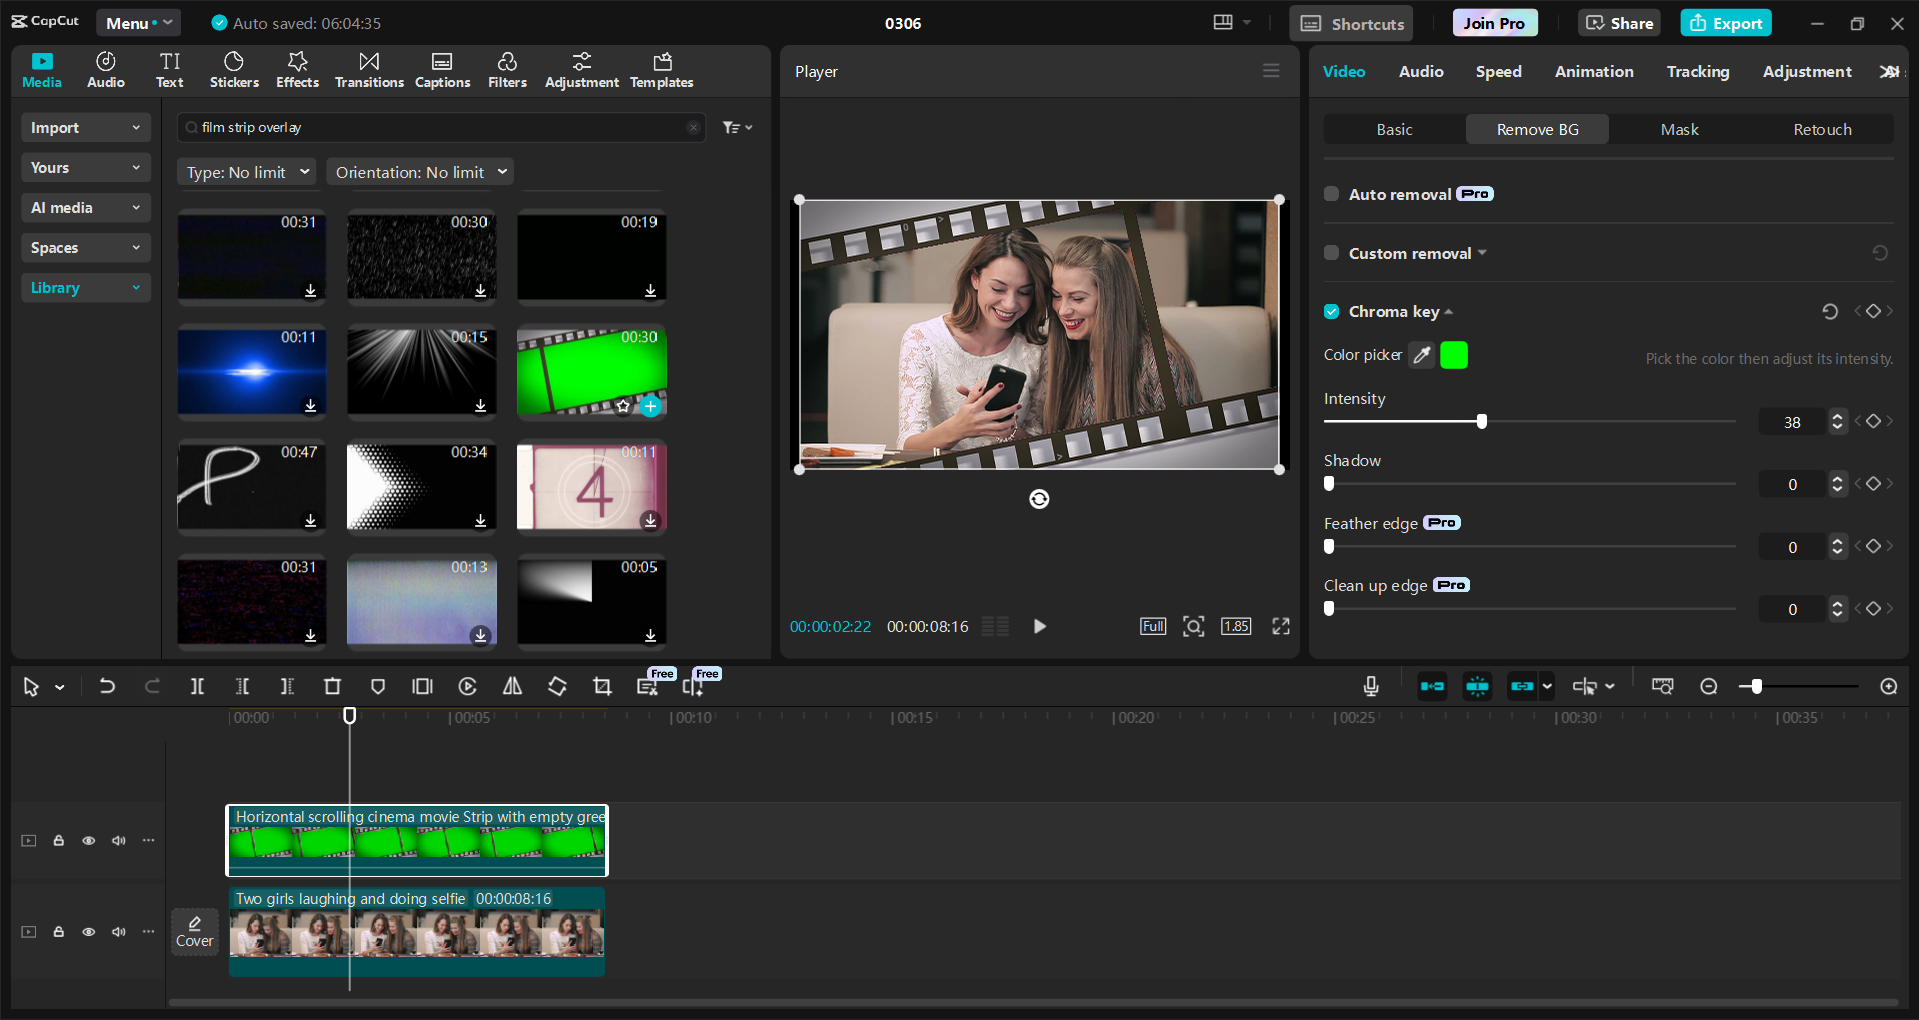Image resolution: width=1919 pixels, height=1020 pixels.
Task: Disable the Chroma key checkbox
Action: [x=1331, y=311]
